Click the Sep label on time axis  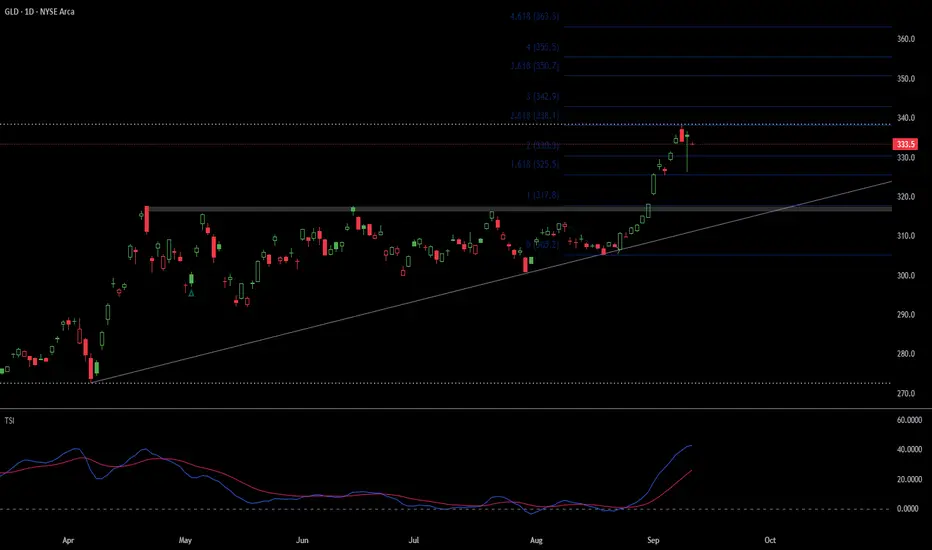653,540
